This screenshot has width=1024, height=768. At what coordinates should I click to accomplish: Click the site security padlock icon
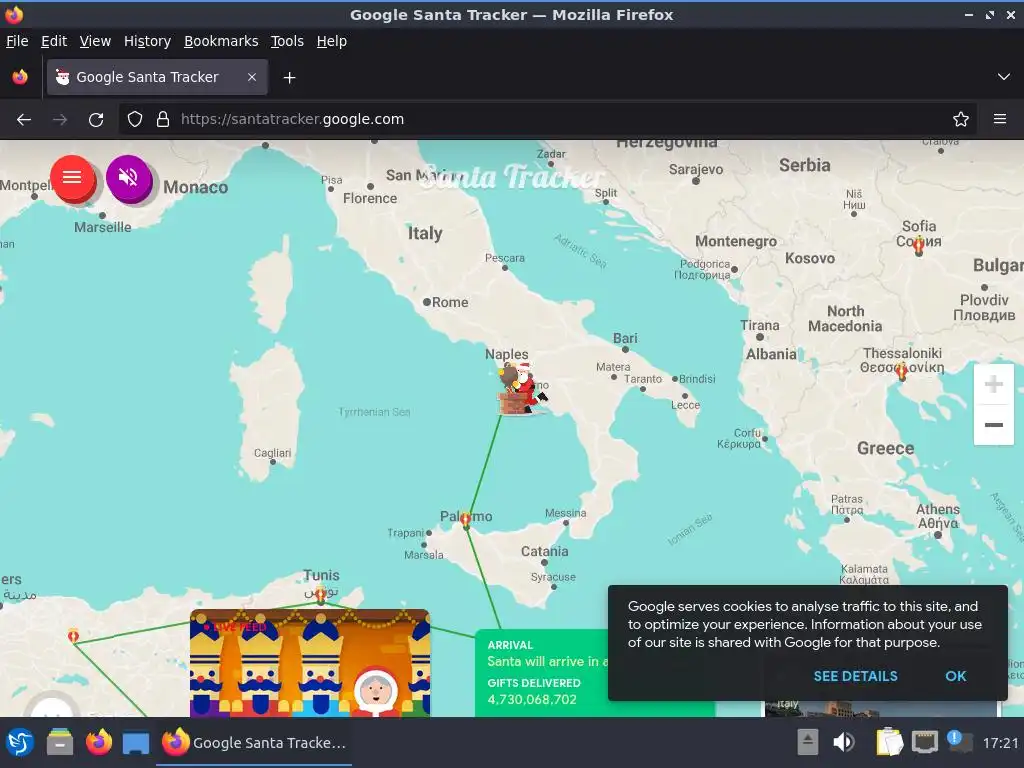[163, 120]
